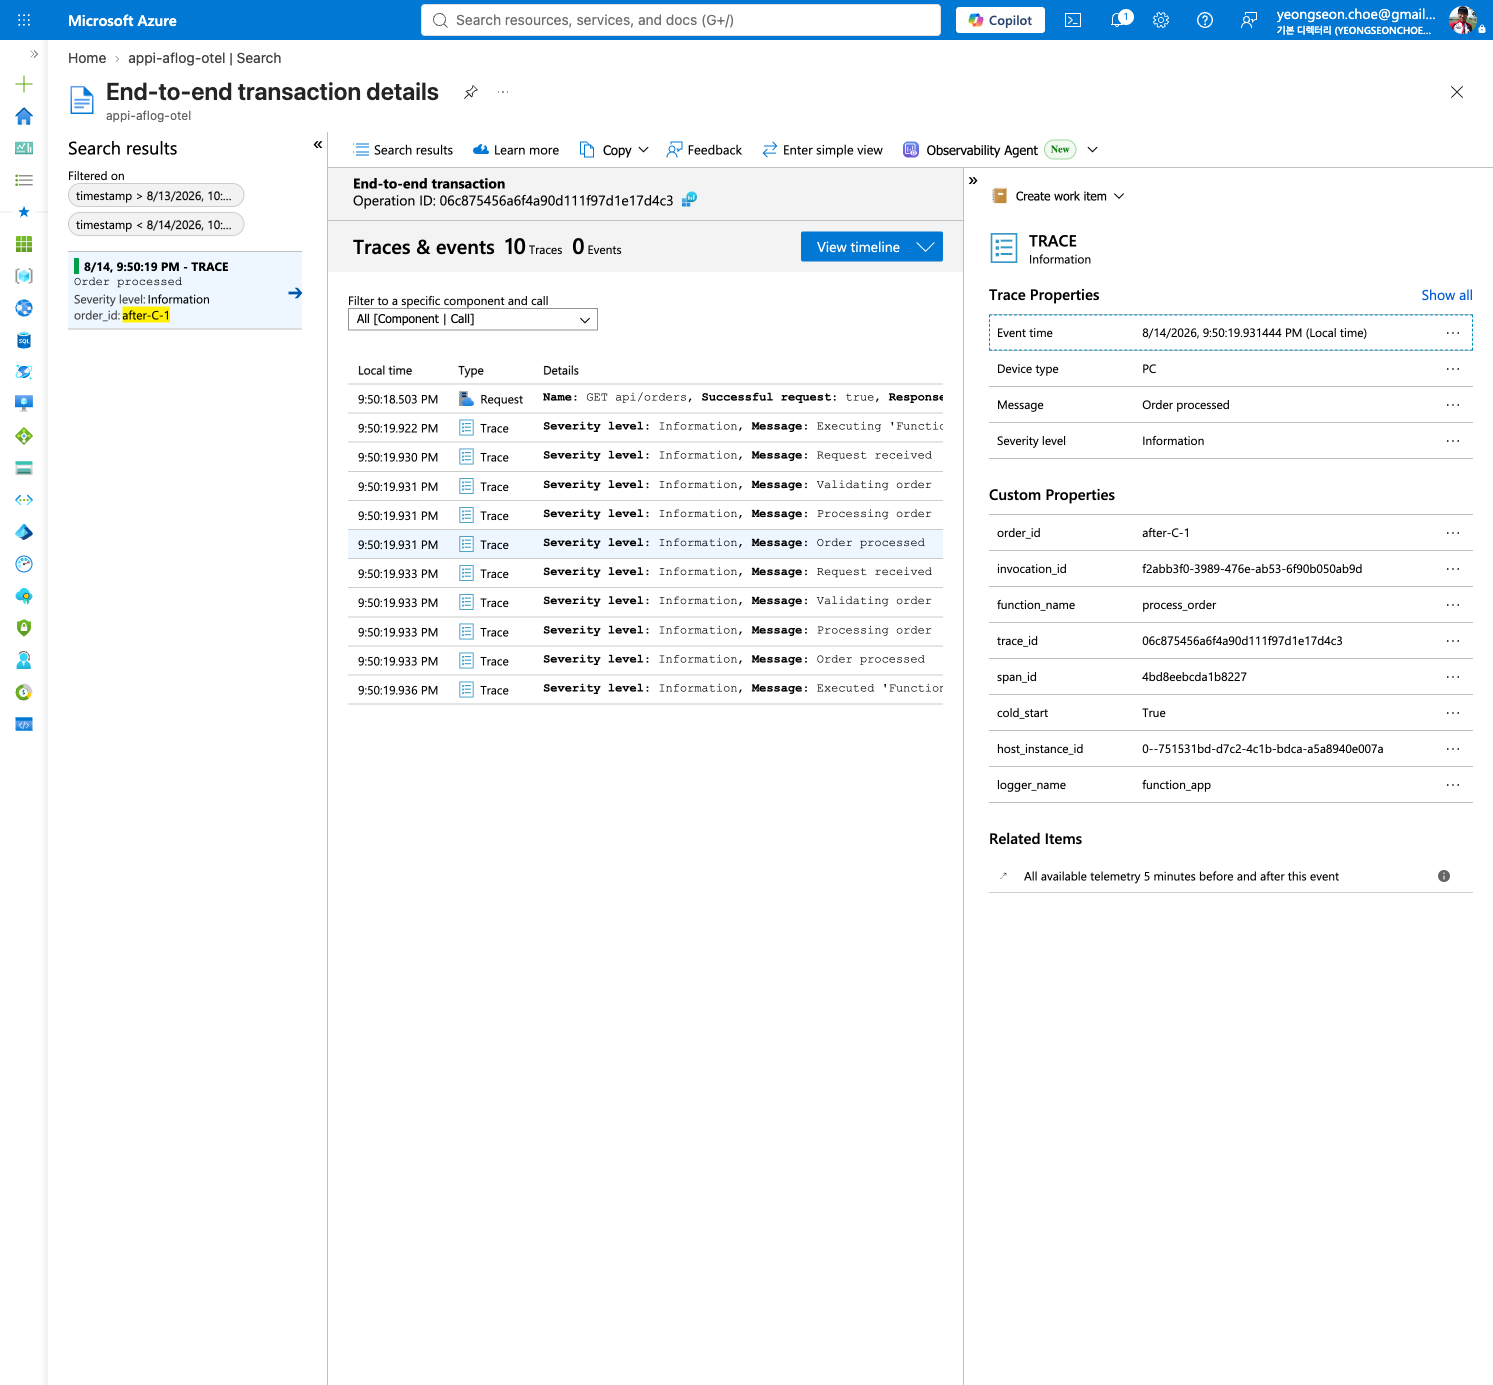The image size is (1493, 1385).
Task: Collapse the right details pane chevron
Action: [x=973, y=181]
